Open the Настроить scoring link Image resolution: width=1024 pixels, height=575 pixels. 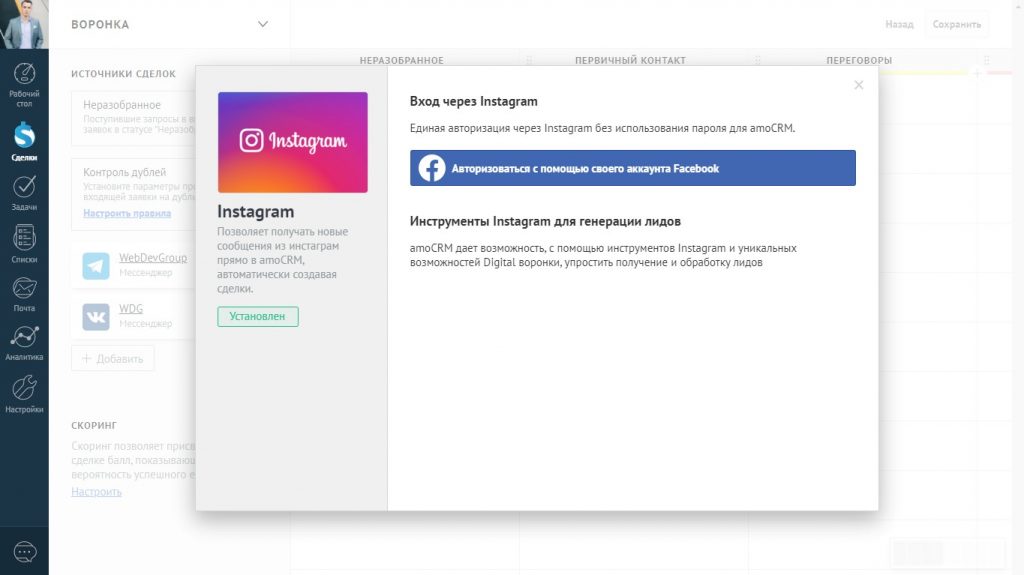(x=96, y=491)
